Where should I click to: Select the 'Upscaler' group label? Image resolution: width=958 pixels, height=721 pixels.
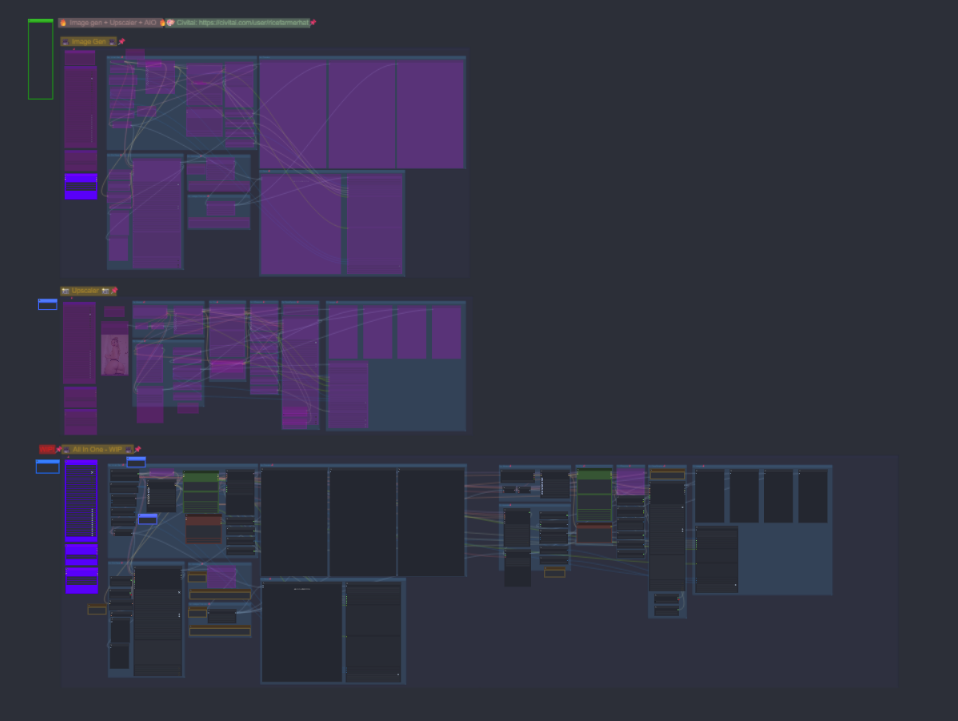(x=86, y=291)
